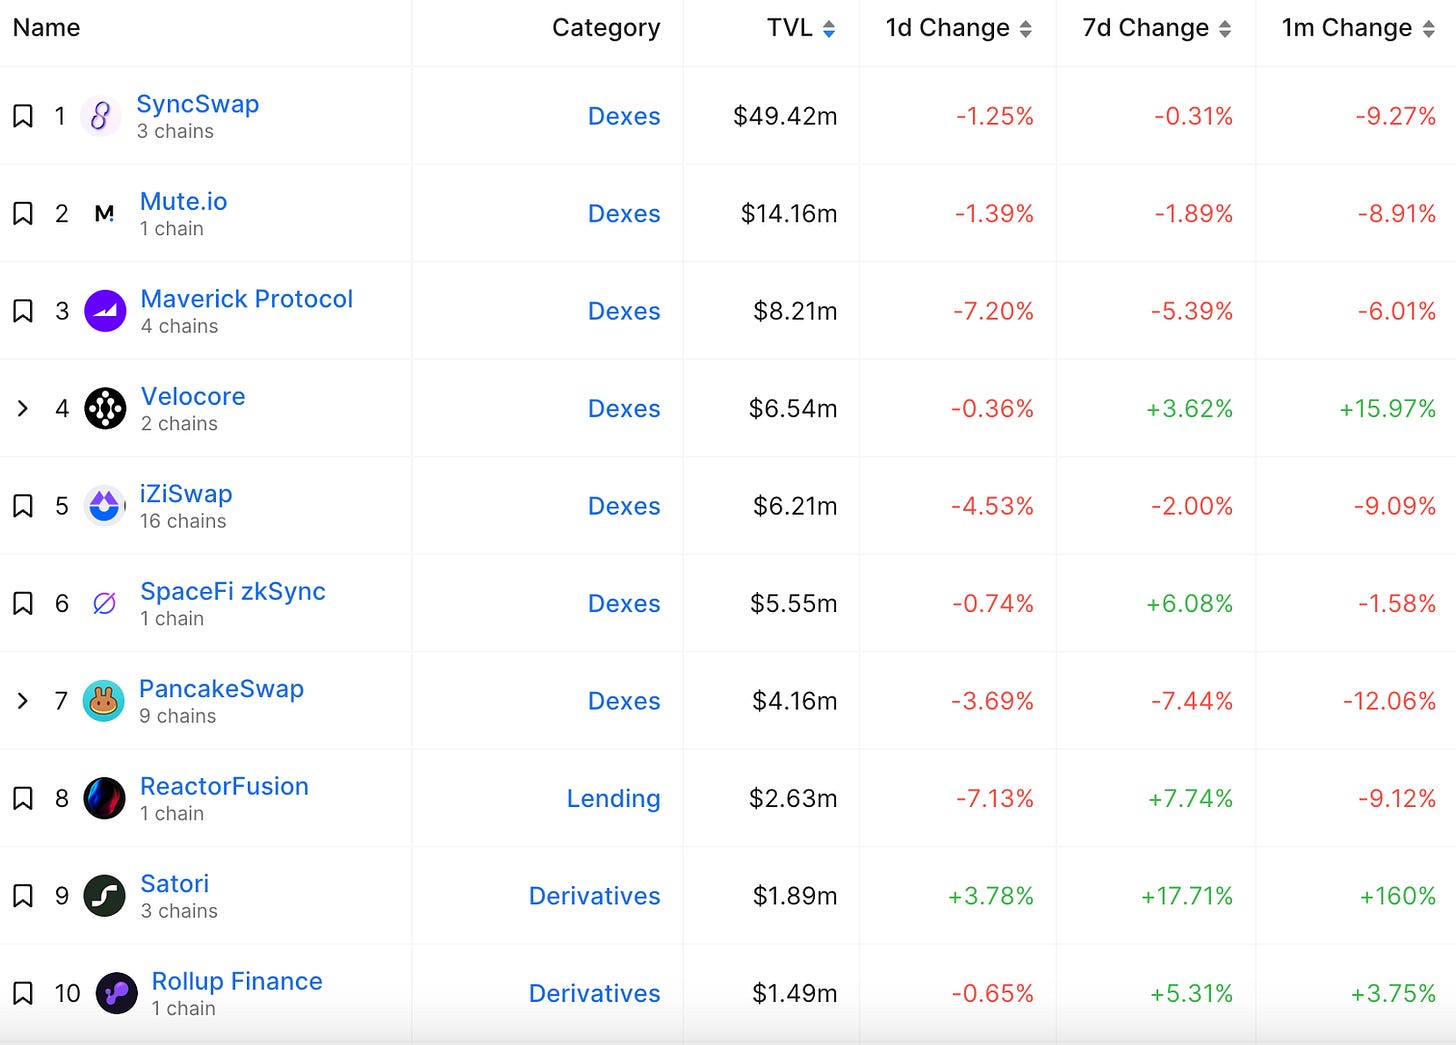Select the '9 chains' text under PancakeSwap

[178, 716]
